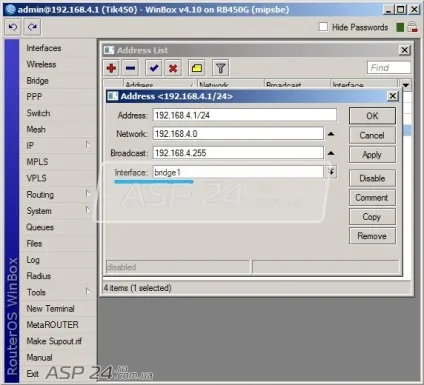This screenshot has width=424, height=385.
Task: Click the Copy button
Action: (x=372, y=217)
